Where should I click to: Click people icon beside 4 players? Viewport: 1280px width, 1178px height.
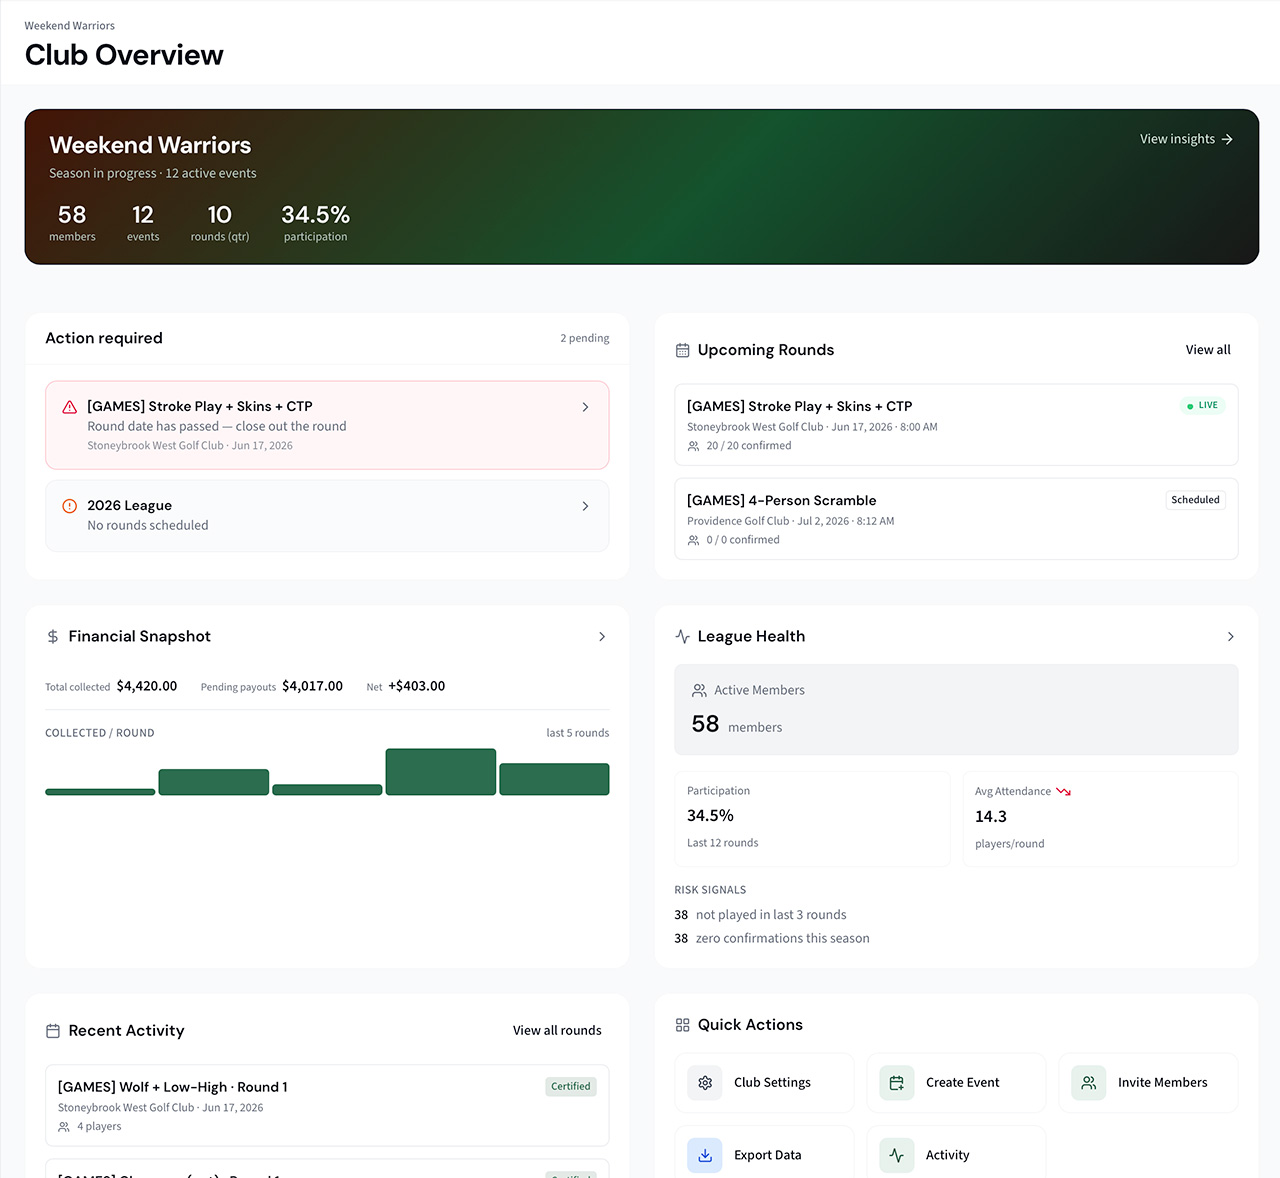[x=64, y=1127]
